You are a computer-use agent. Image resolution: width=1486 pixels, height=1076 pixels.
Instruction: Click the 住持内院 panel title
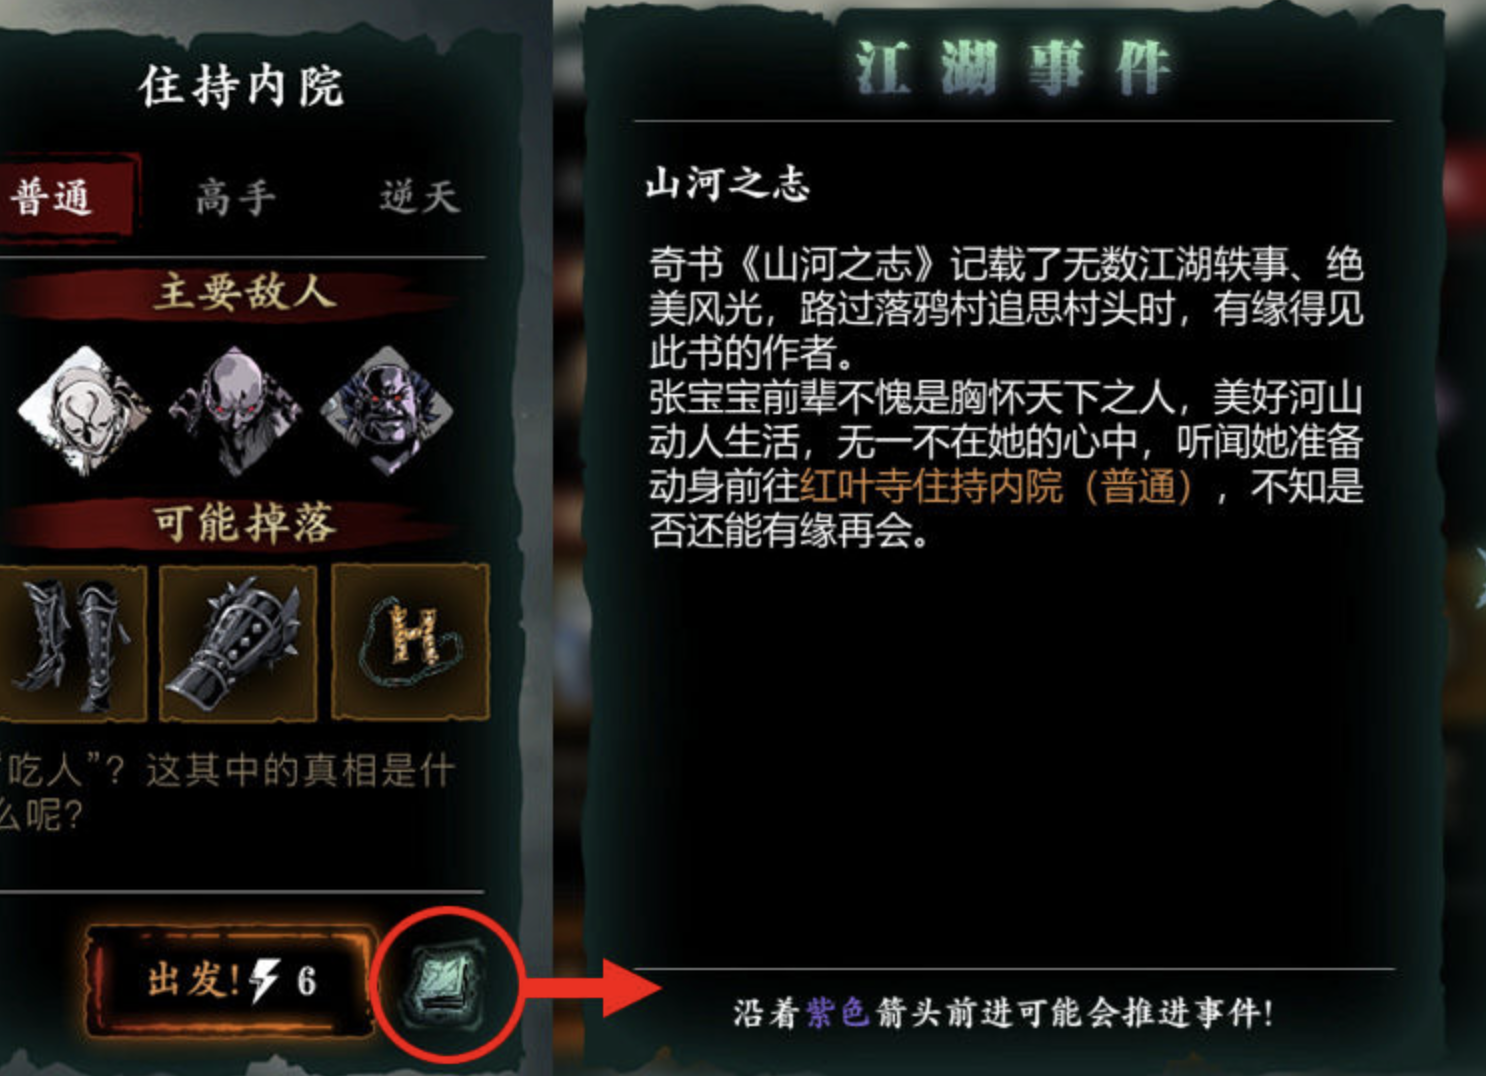tap(242, 87)
